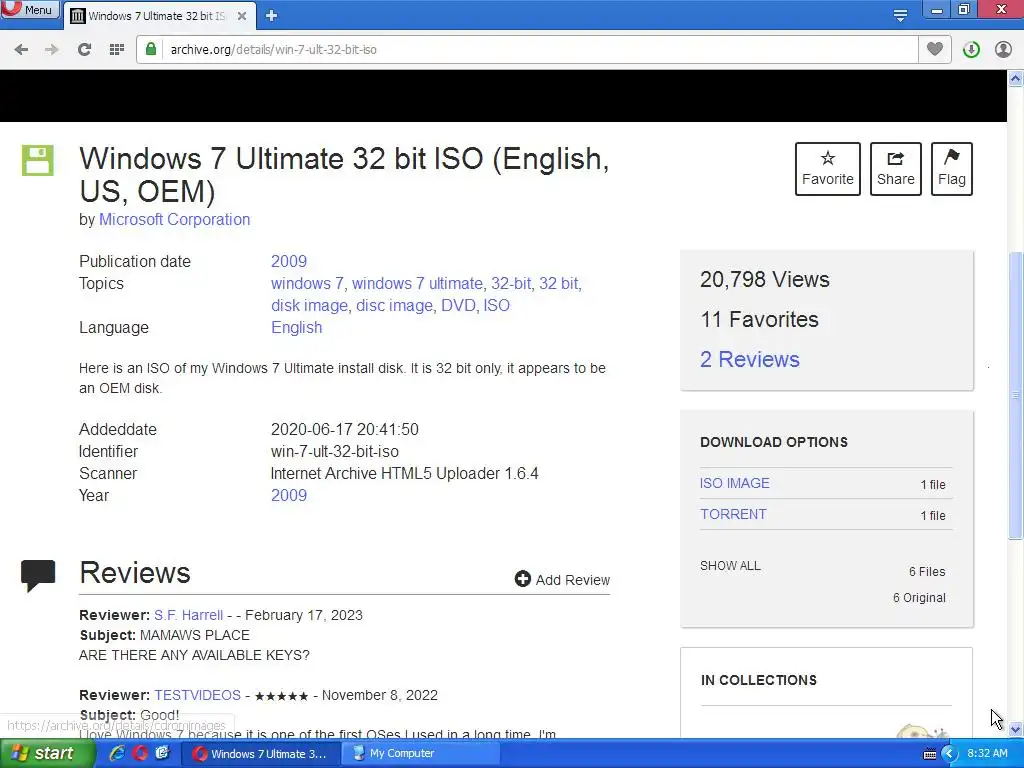Launch Opera from quick launch icon
Viewport: 1024px width, 768px height.
tap(140, 754)
